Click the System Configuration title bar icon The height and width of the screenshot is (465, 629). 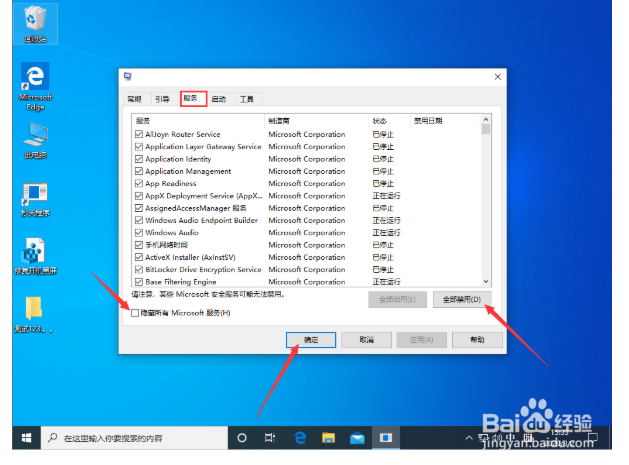coord(128,76)
